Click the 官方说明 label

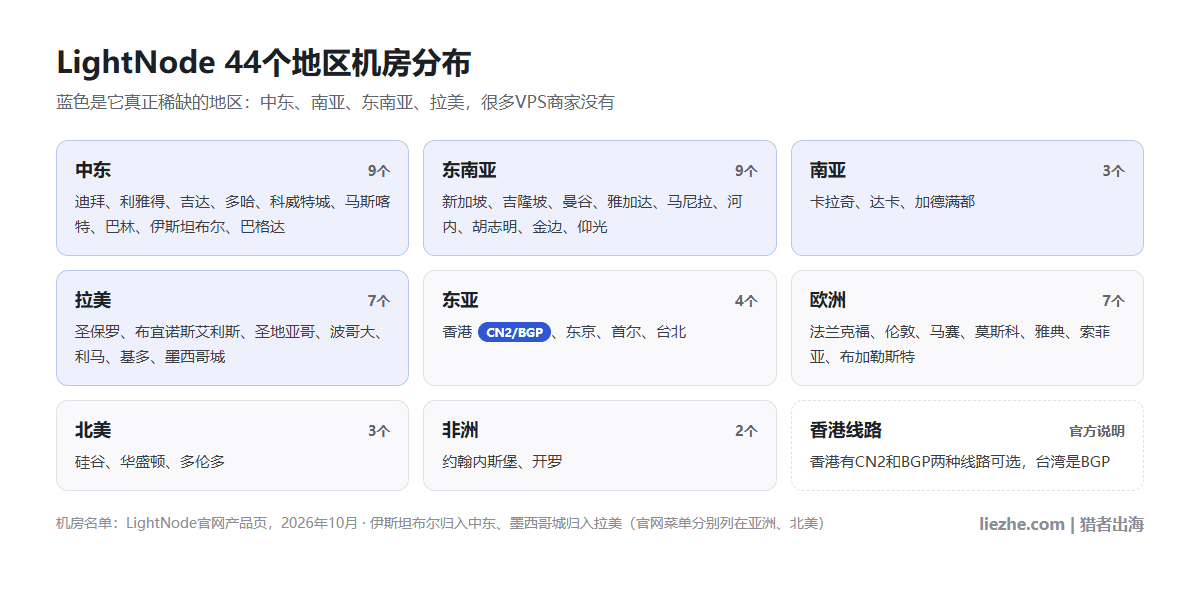(1097, 432)
